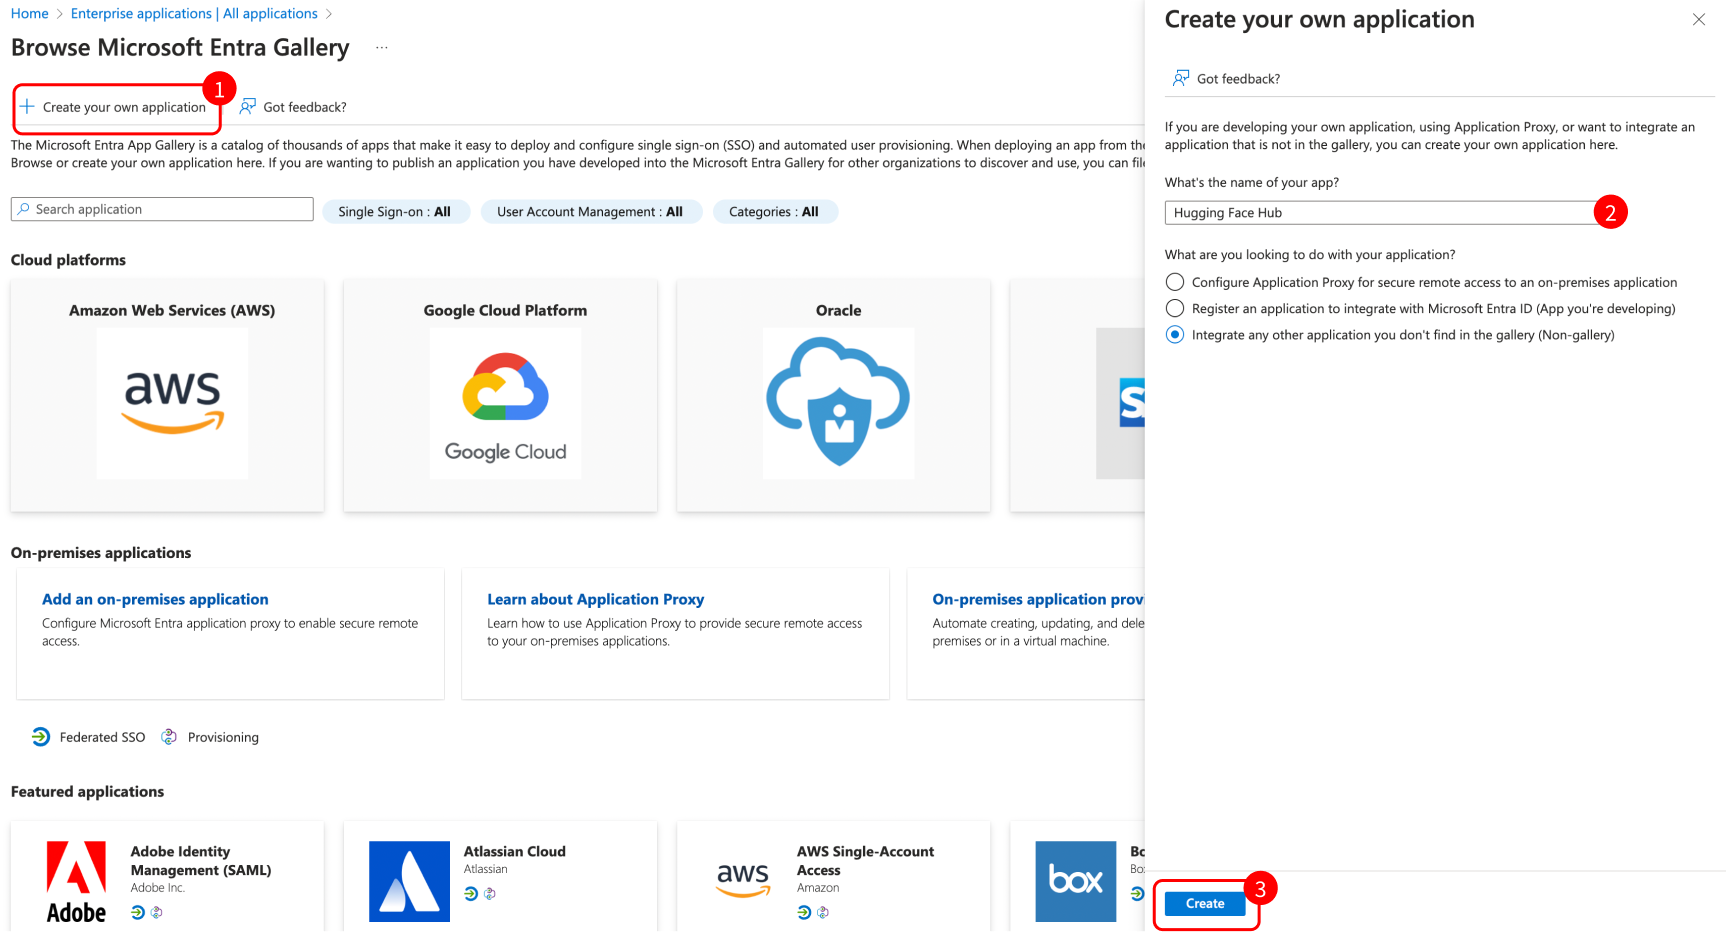Select Configure Application Proxy for on-premises access

click(x=1175, y=282)
